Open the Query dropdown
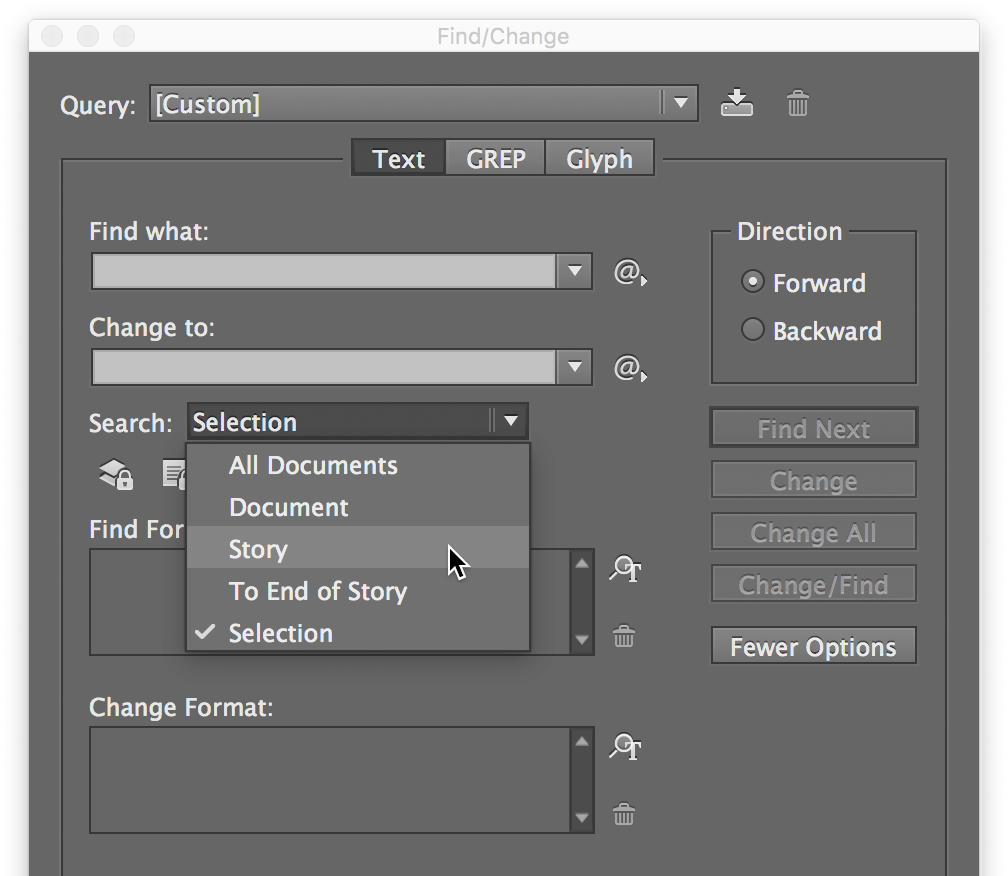1008x876 pixels. [683, 103]
